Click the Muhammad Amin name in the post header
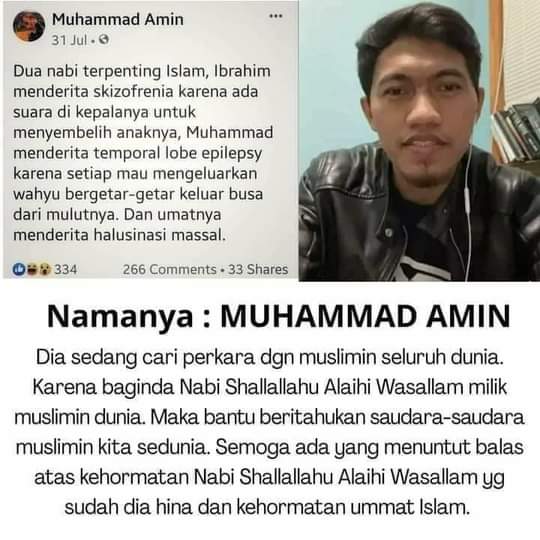This screenshot has height=540, width=540. (x=117, y=19)
